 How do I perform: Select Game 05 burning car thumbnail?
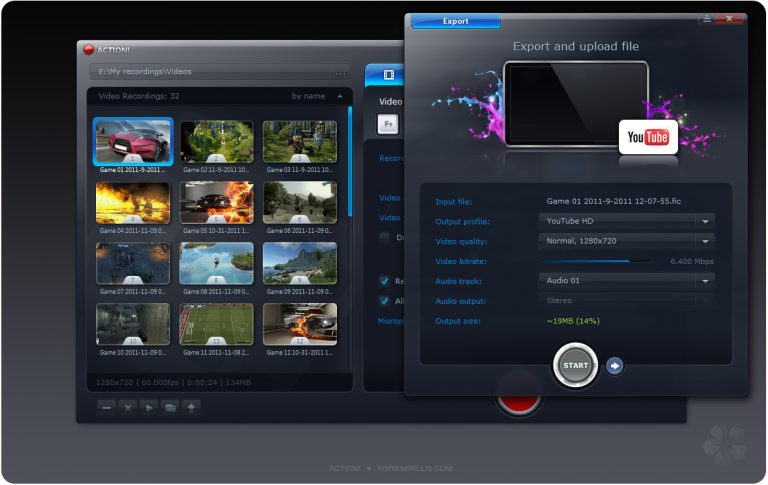(x=216, y=203)
